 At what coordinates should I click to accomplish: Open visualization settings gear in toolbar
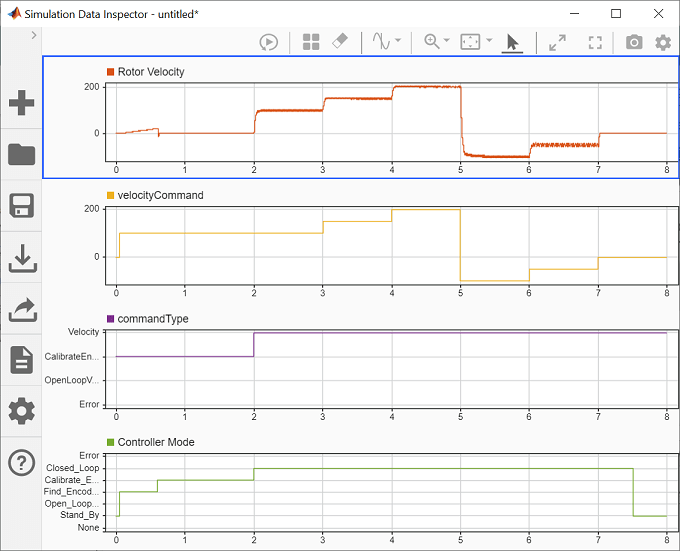pos(663,42)
